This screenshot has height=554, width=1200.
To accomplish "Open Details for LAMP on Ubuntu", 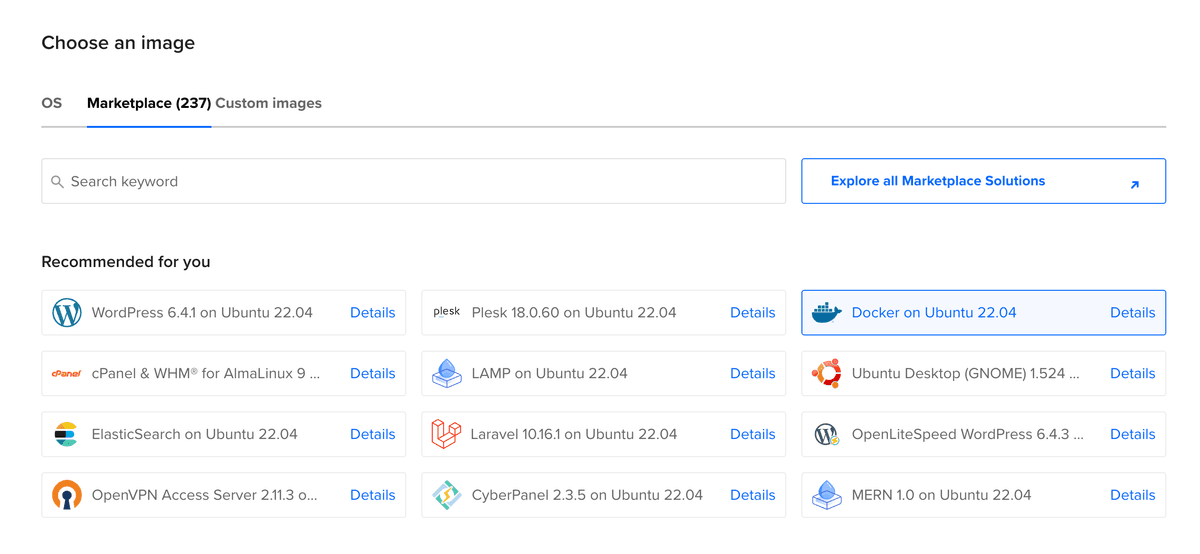I will pos(752,373).
